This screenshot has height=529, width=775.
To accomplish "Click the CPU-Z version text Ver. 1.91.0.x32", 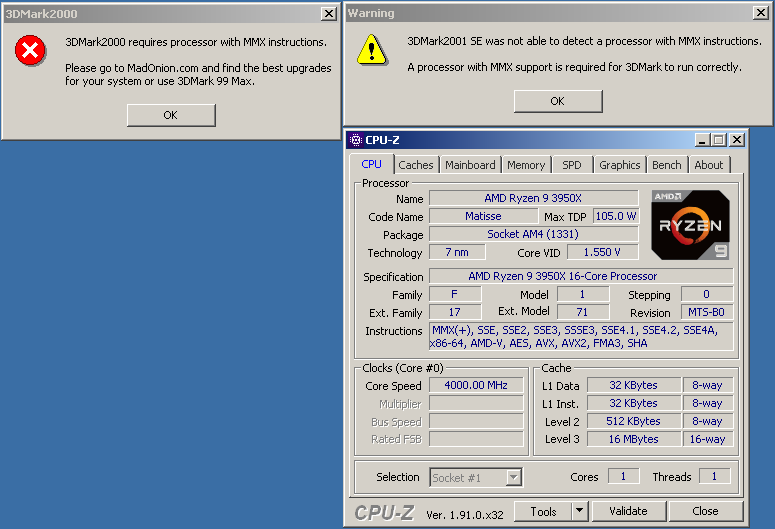I will coord(465,515).
